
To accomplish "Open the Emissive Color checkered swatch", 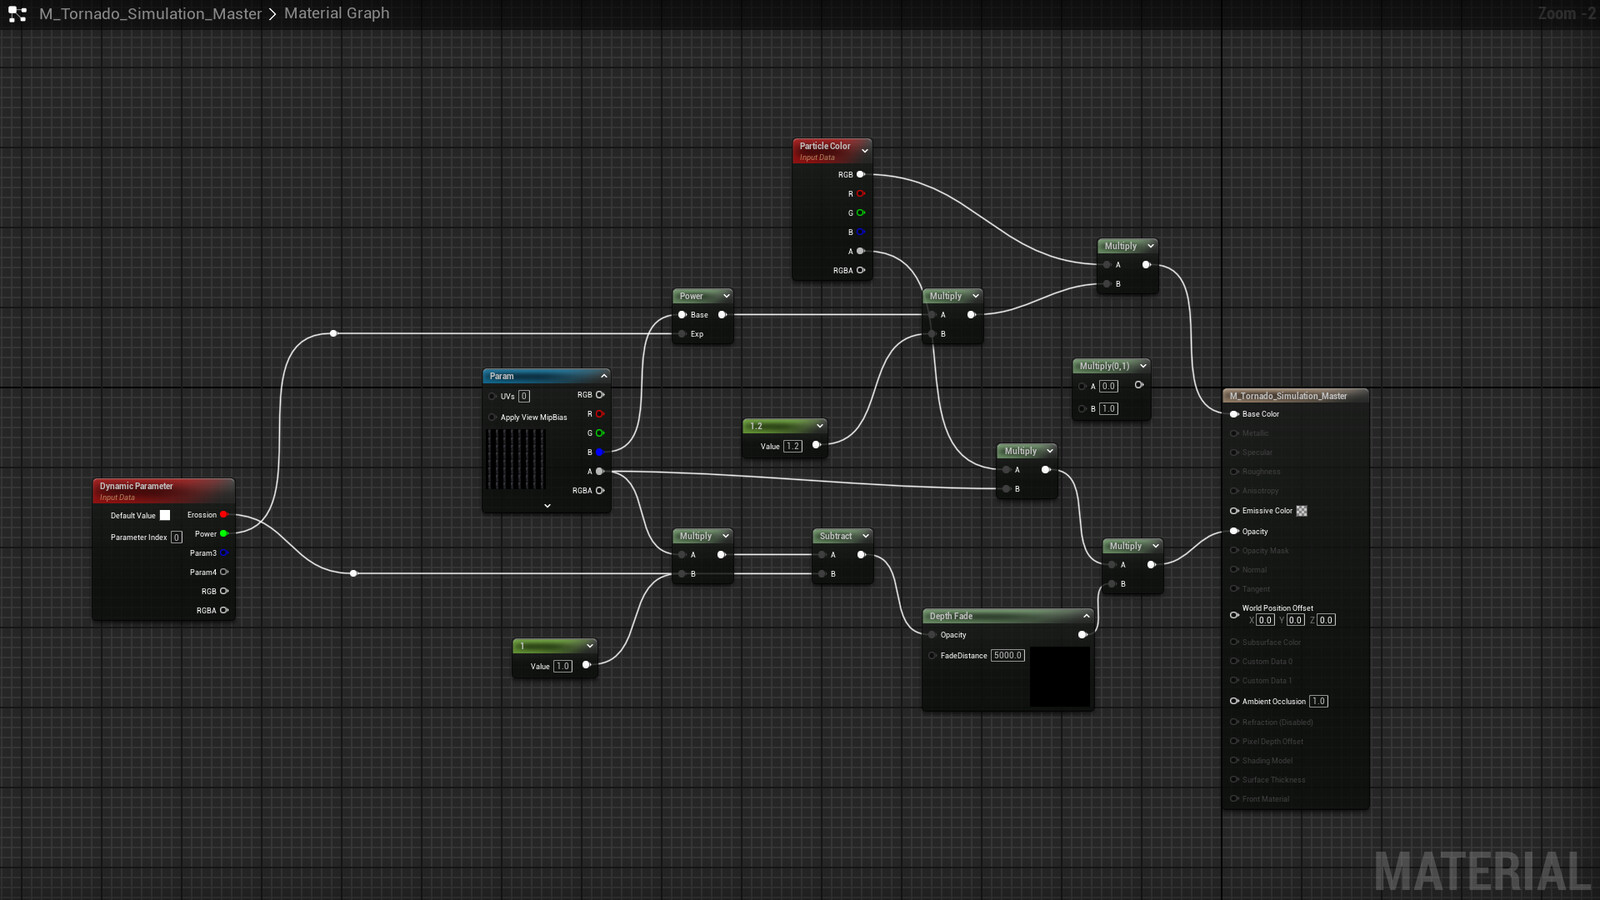I will click(x=1302, y=511).
